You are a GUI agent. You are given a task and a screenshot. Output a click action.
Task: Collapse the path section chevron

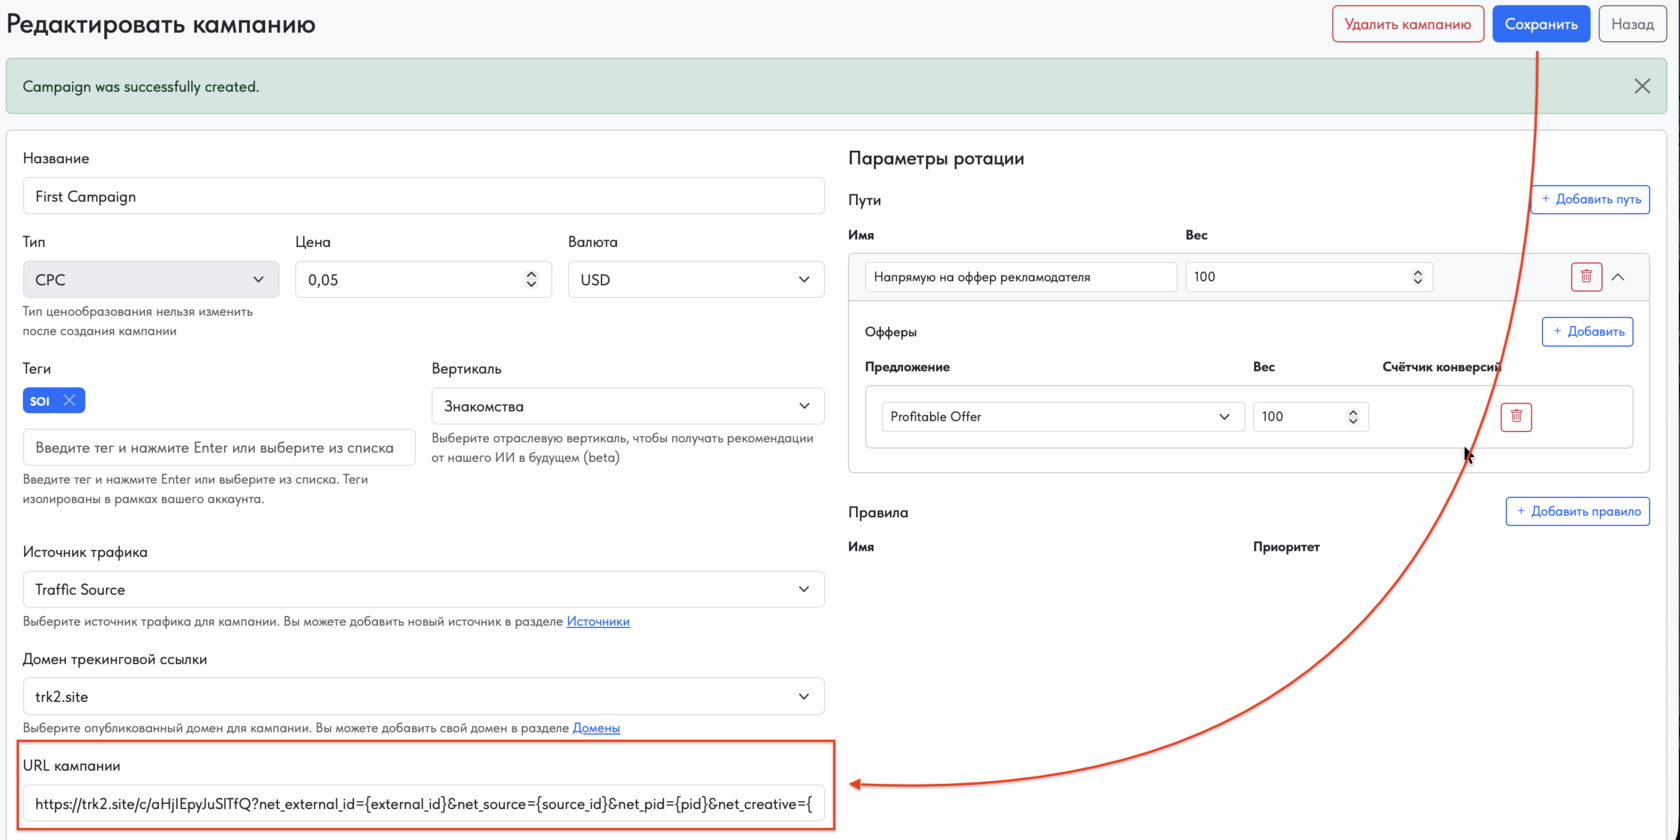pos(1618,277)
